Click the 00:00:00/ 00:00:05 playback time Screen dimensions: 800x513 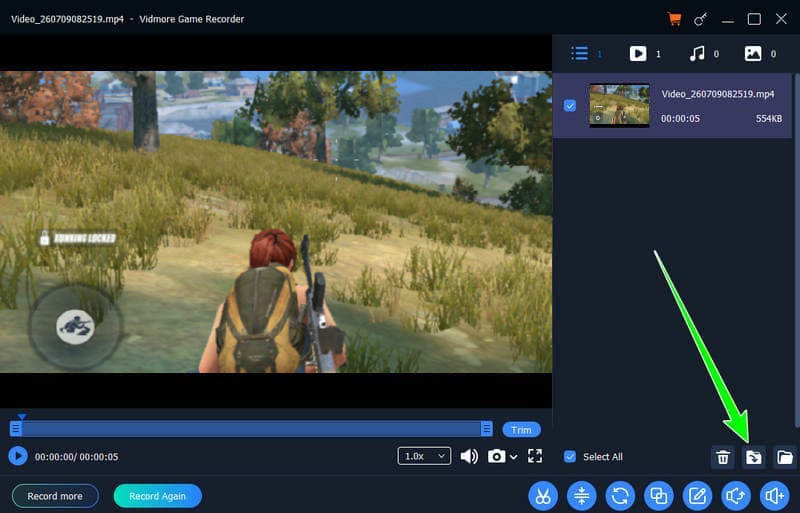click(77, 456)
